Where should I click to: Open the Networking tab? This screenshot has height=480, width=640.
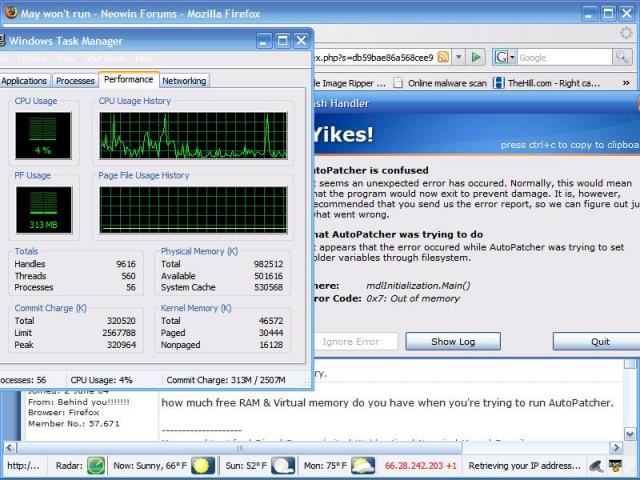pos(184,81)
